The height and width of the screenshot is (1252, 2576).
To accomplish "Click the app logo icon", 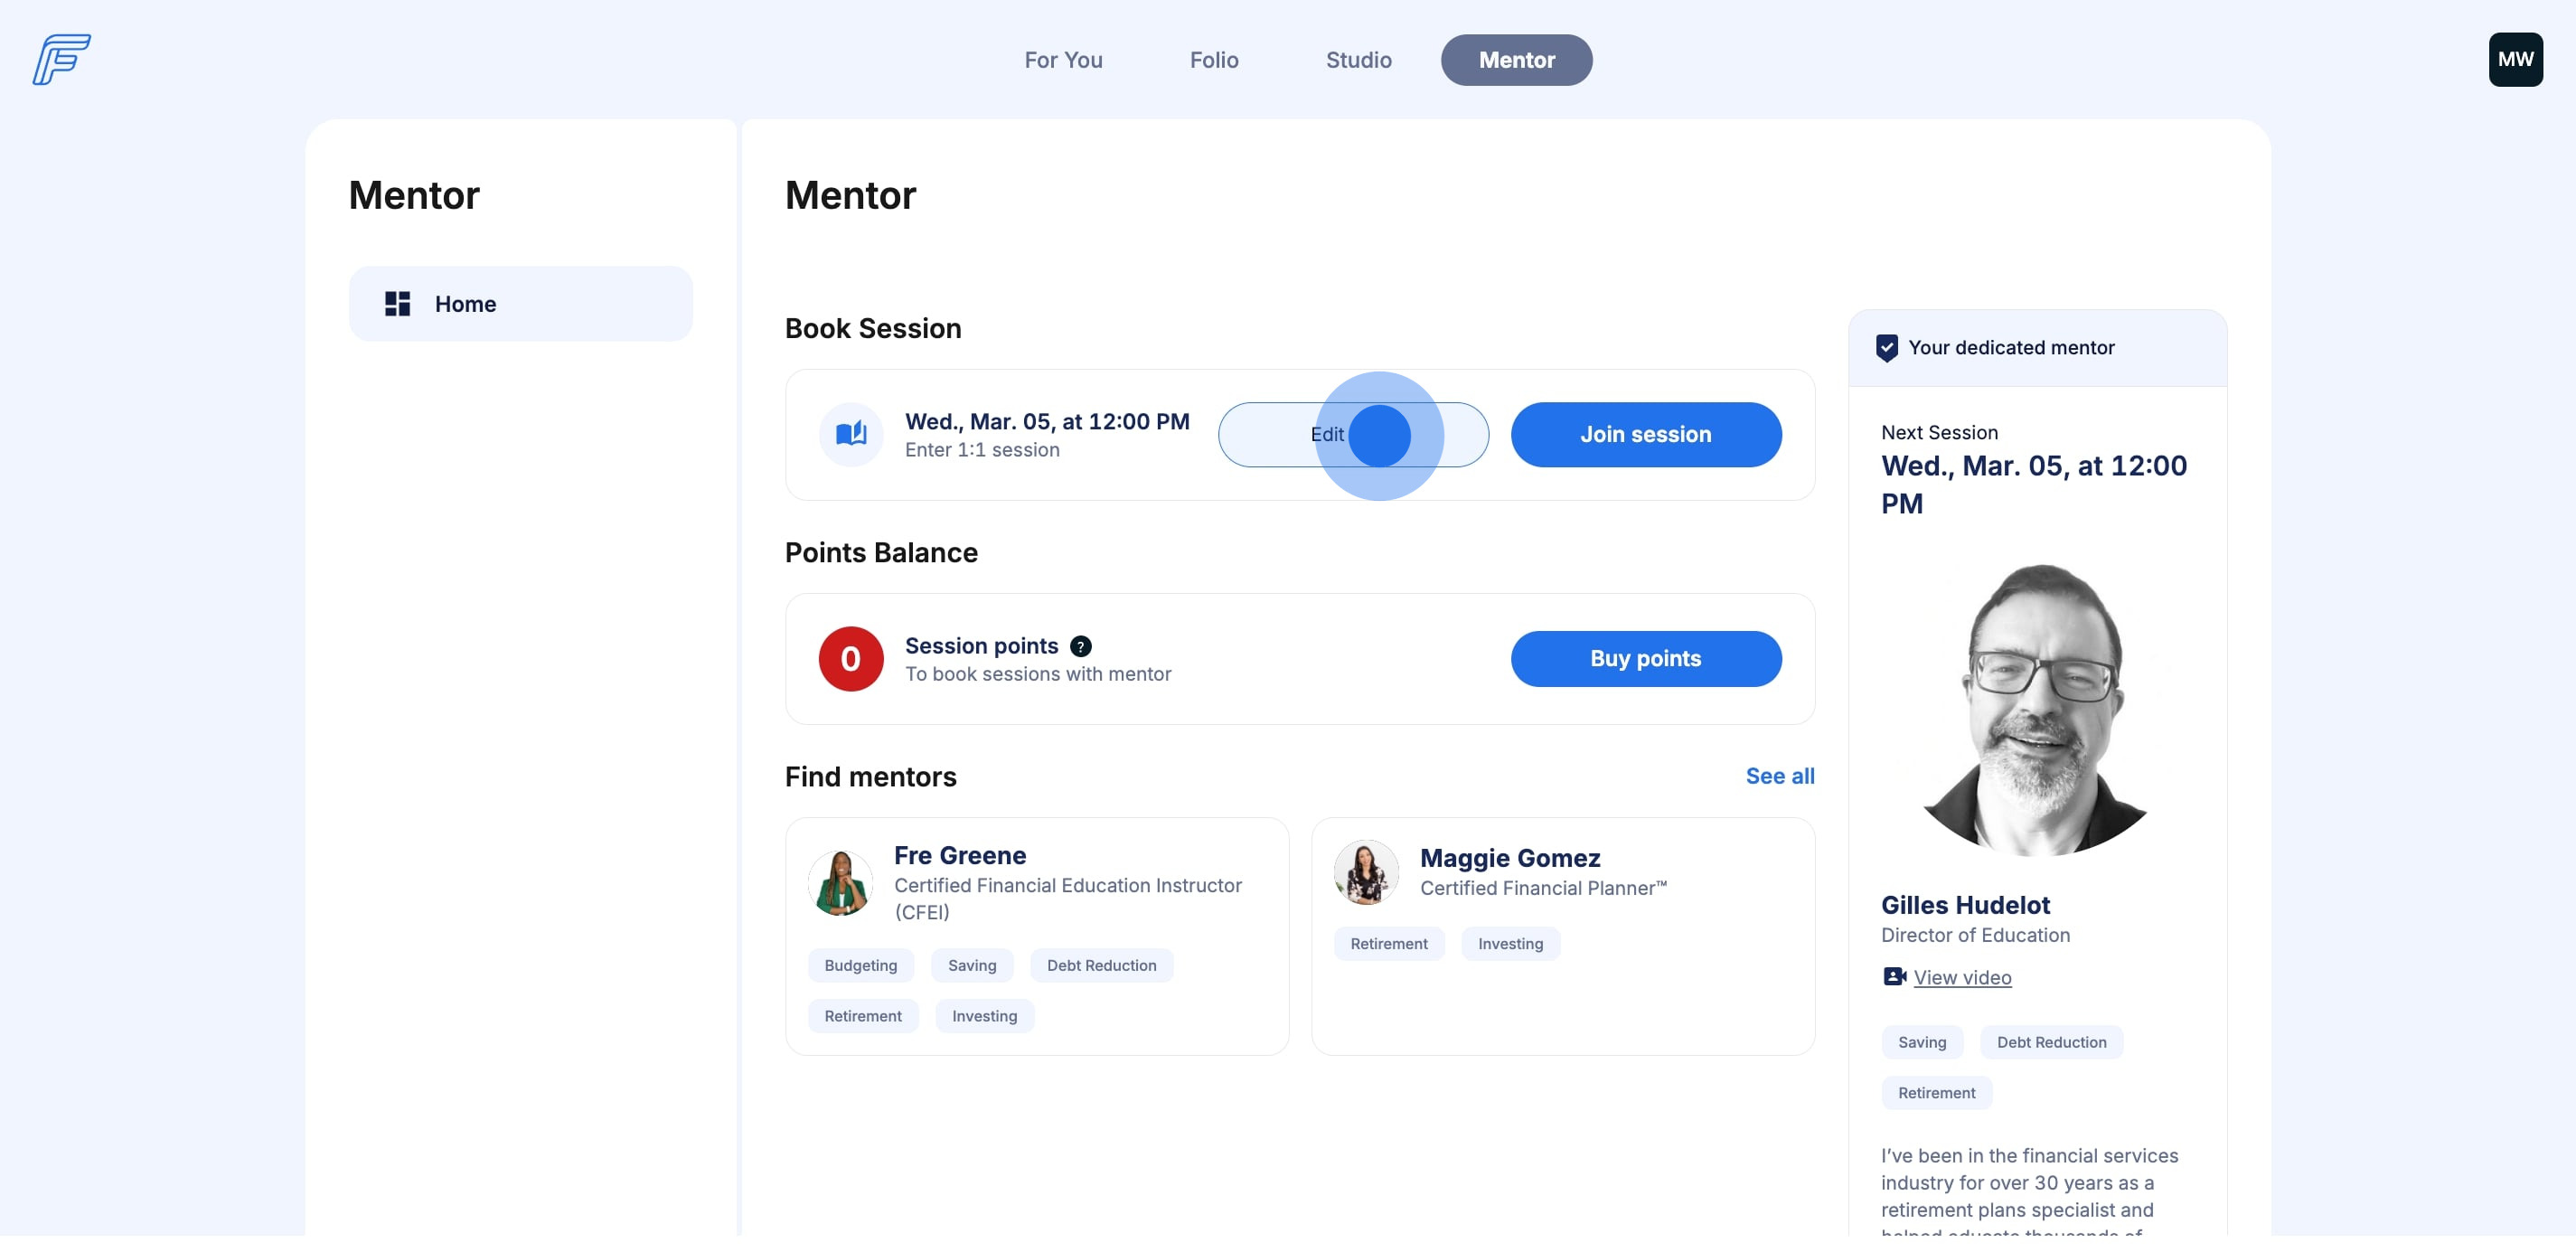I will point(61,60).
